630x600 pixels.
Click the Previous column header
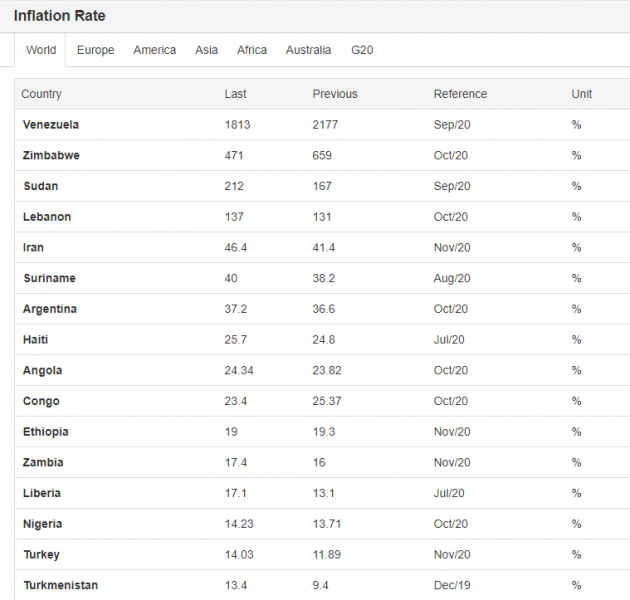tap(335, 94)
